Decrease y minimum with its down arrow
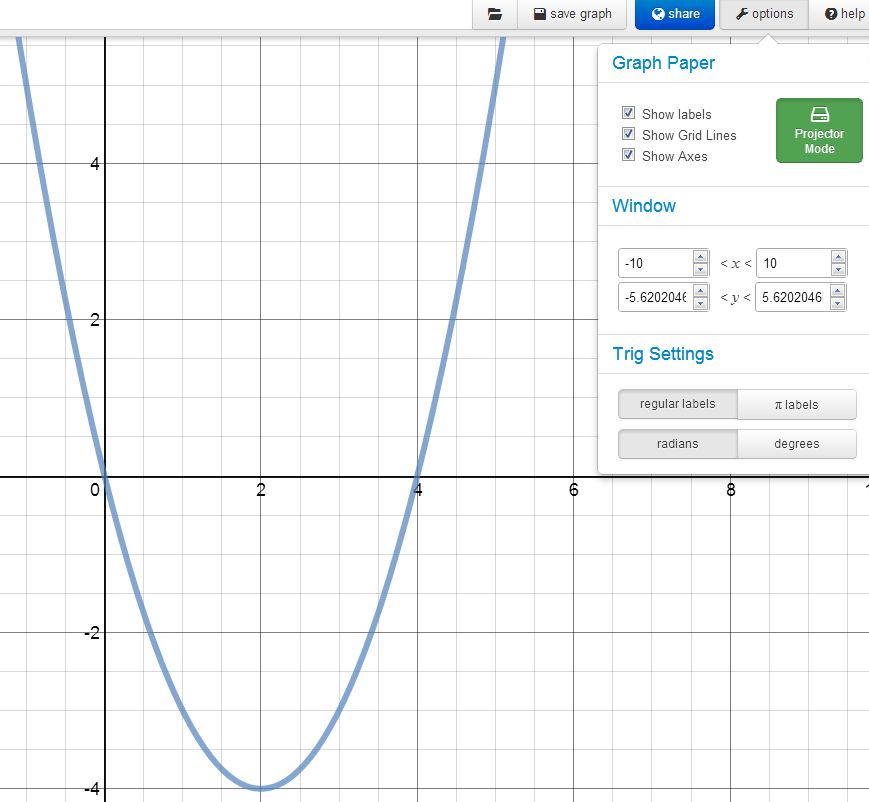 [701, 304]
